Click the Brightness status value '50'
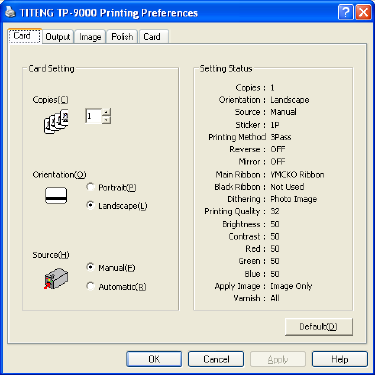 tap(275, 224)
